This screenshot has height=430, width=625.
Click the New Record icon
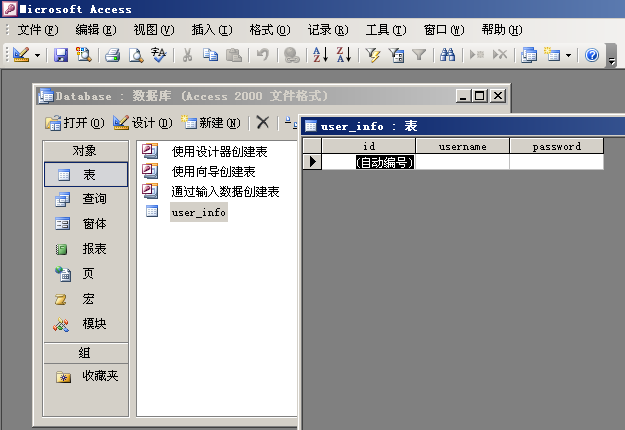[477, 55]
